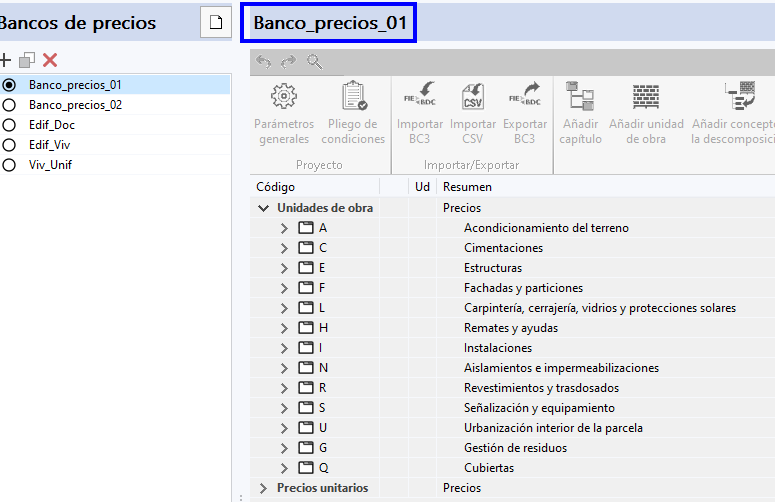Select Remates y ayudas row text

tap(511, 328)
